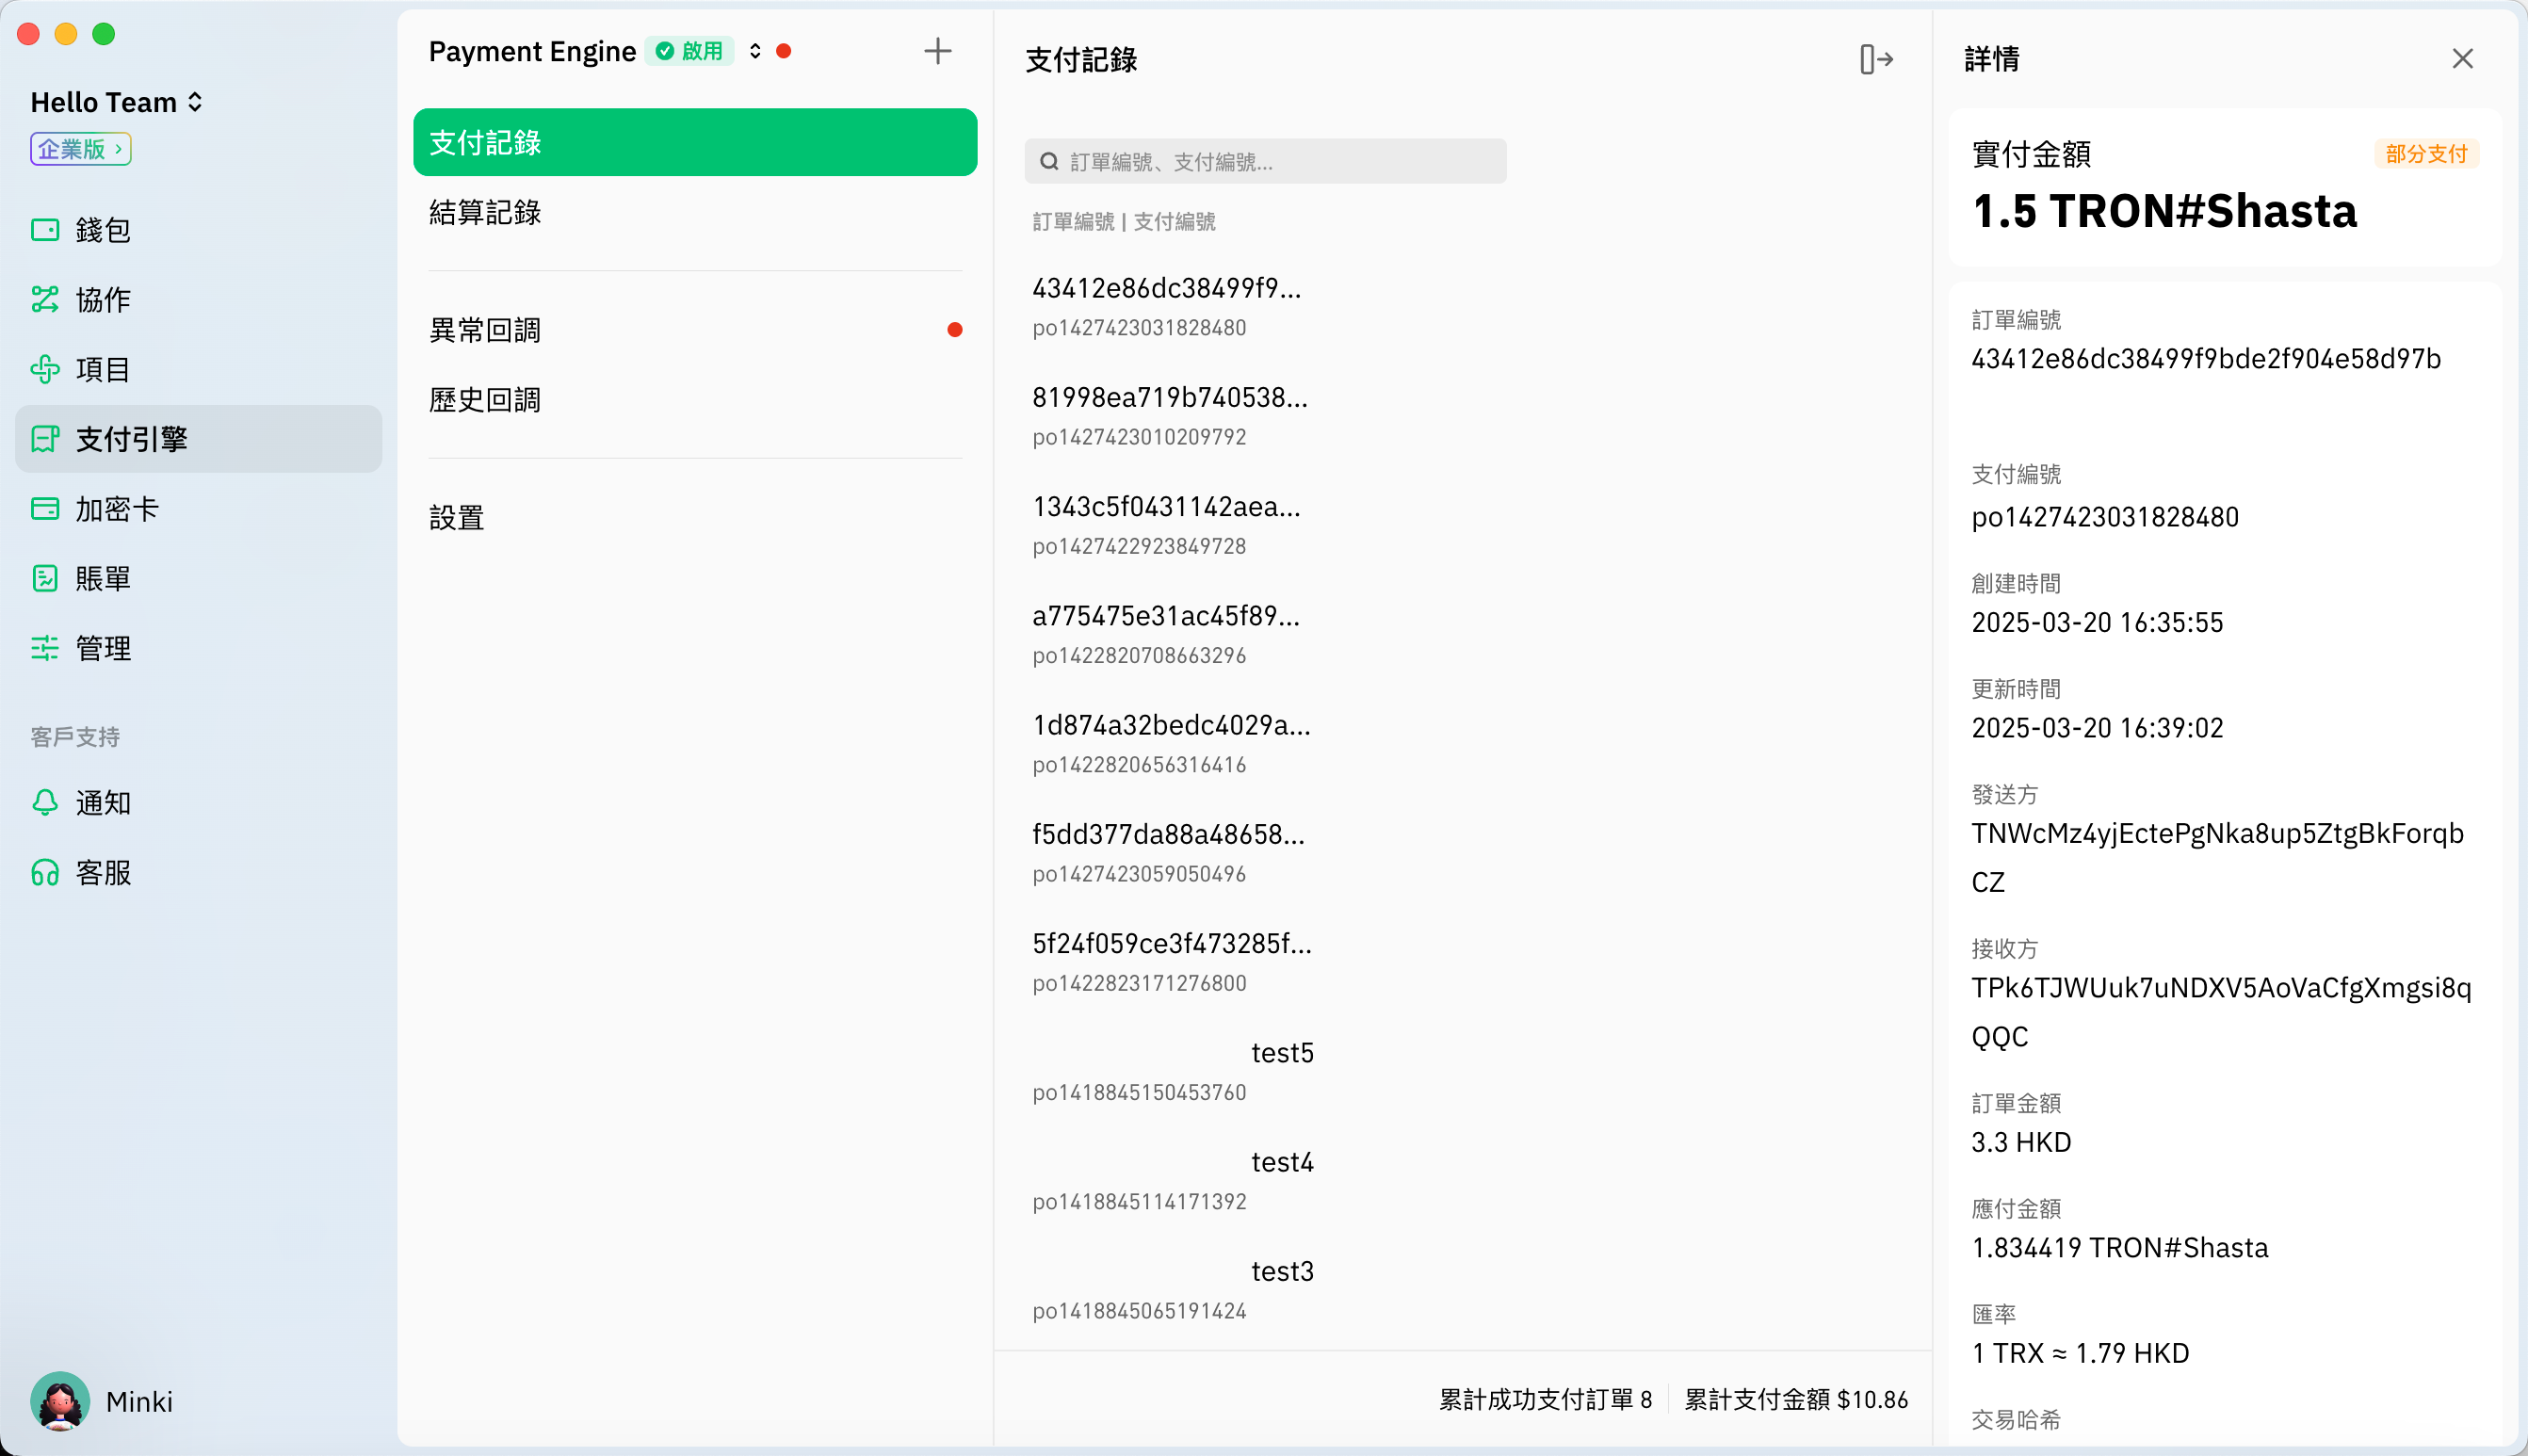Click the wallet icon in sidebar
Screen dimensions: 2528x1456
(x=45, y=230)
